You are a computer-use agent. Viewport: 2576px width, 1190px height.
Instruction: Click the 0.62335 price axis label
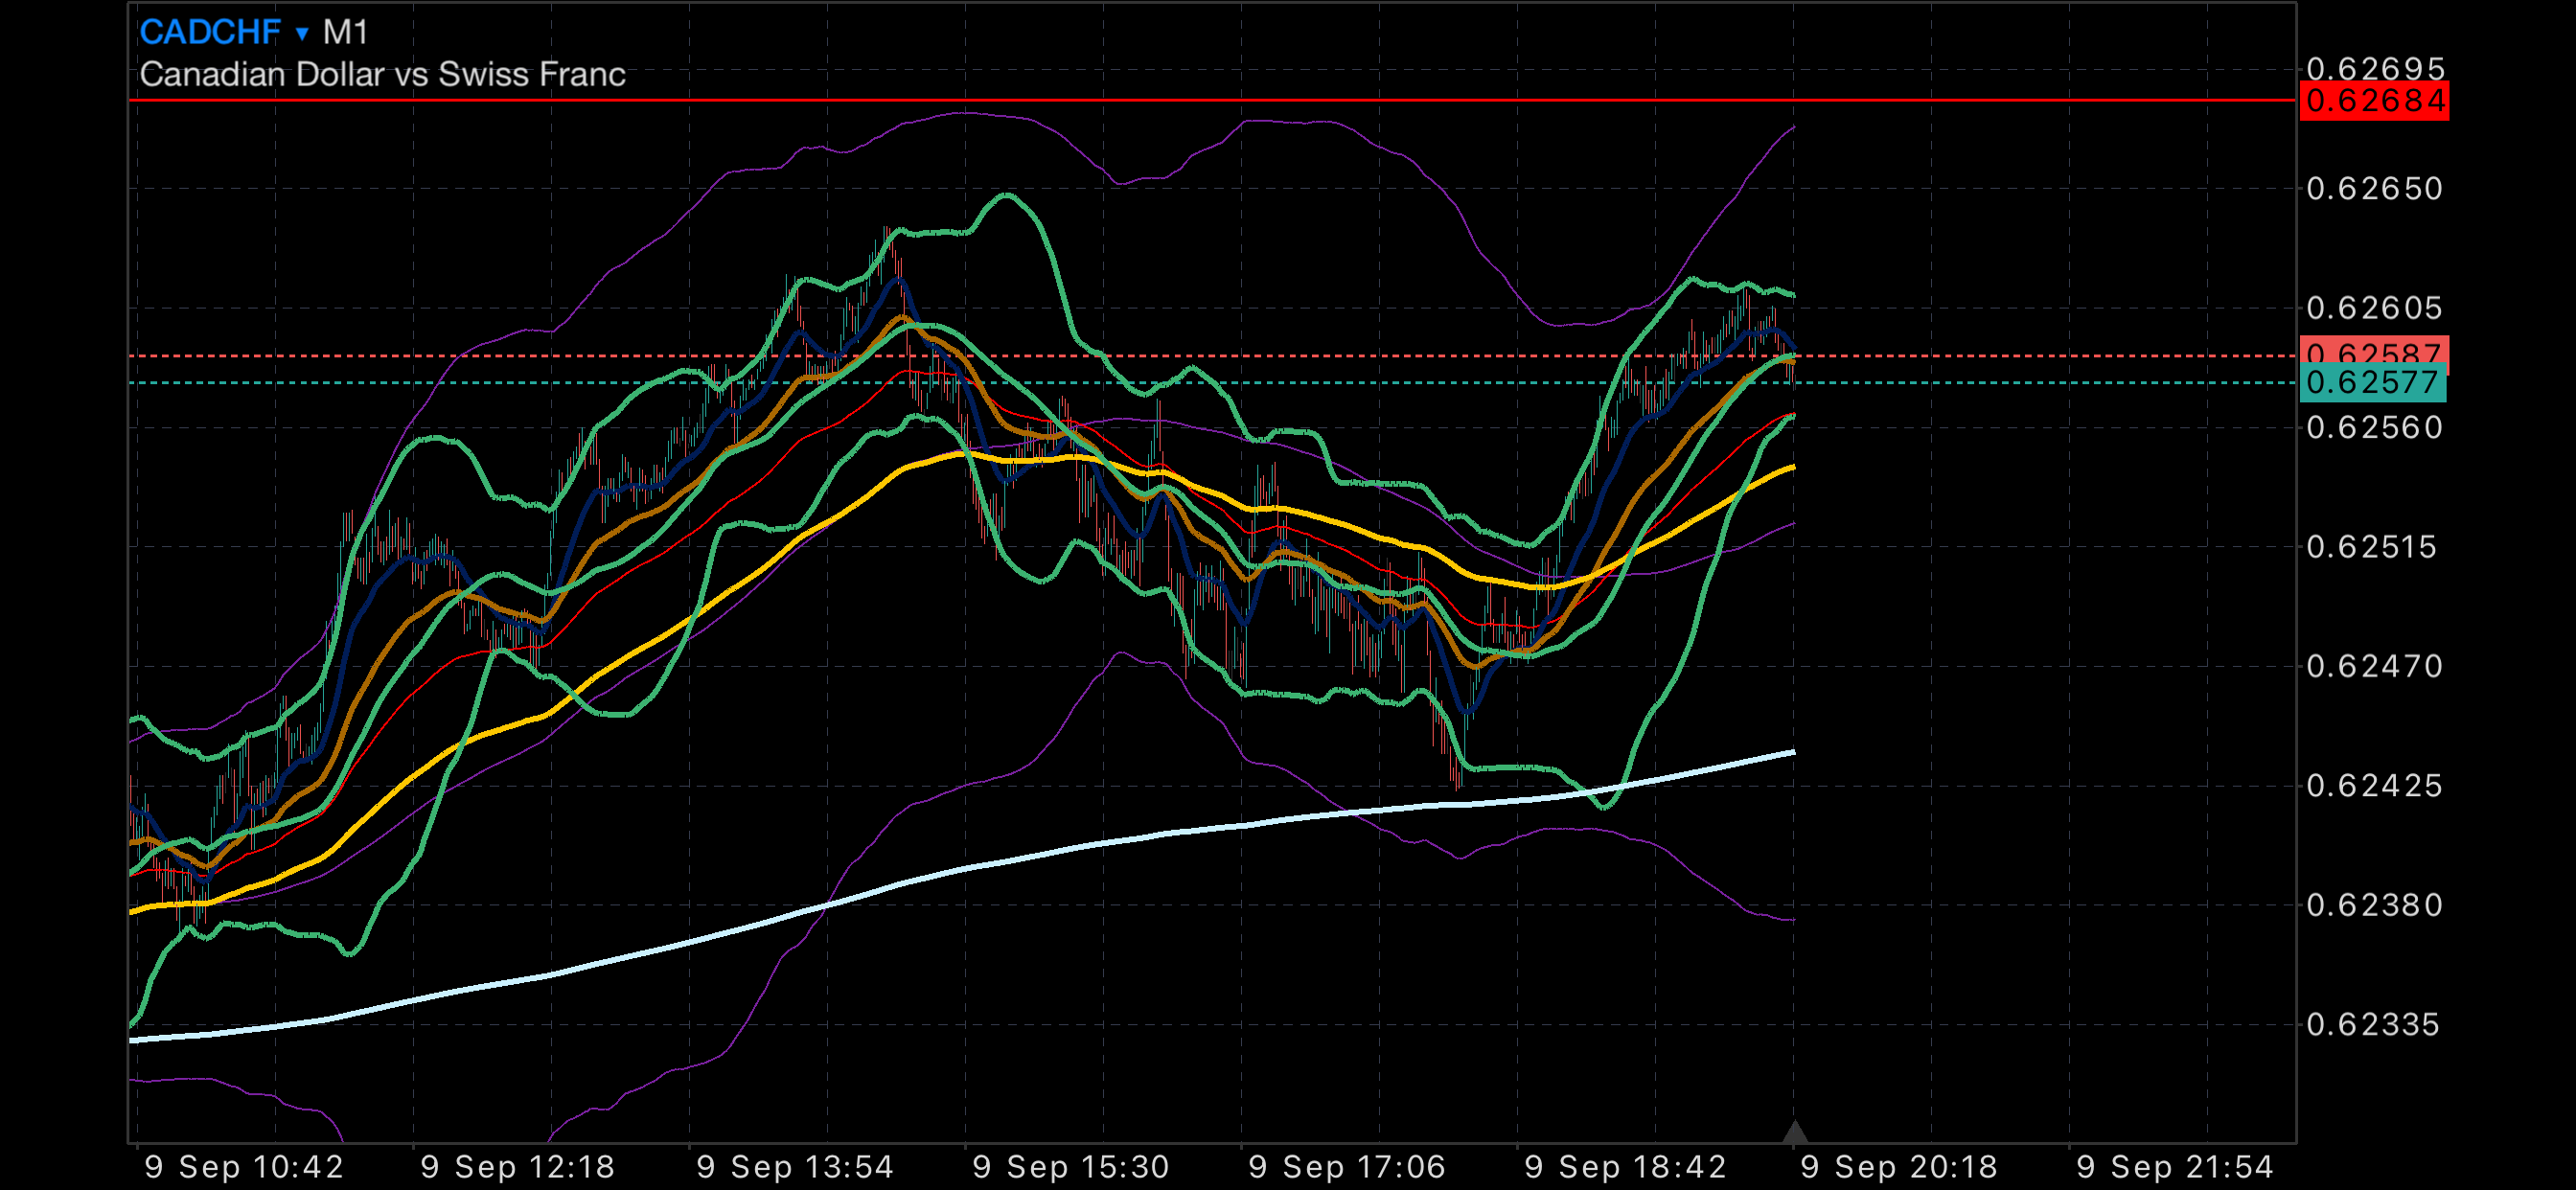point(2372,1024)
